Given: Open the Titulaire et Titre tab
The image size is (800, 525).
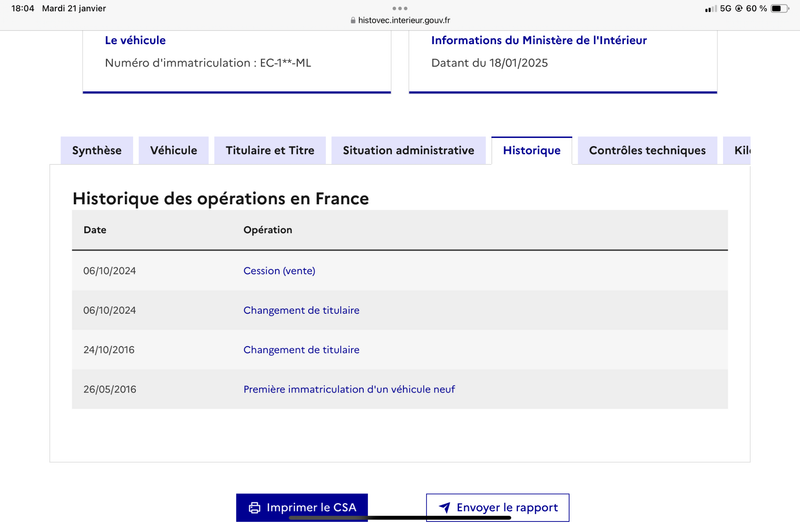Looking at the screenshot, I should [x=270, y=151].
